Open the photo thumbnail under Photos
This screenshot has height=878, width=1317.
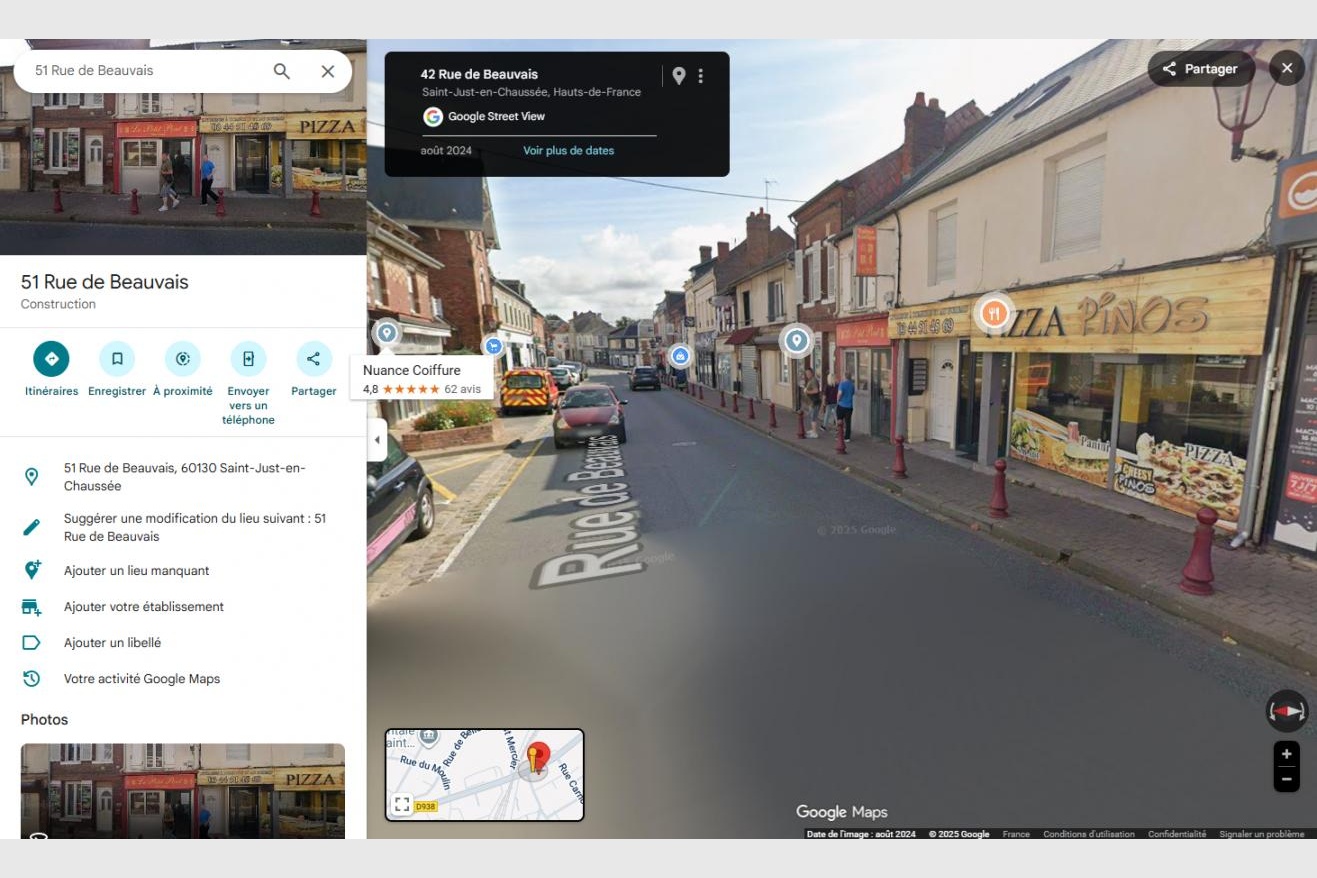(x=183, y=790)
